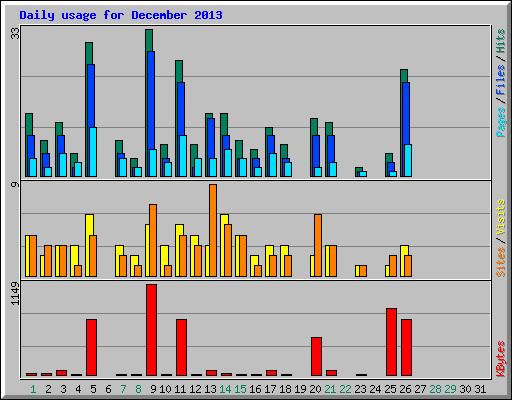Click day label '12' on the x-axis
Screen dimensions: 512x400
pos(195,389)
